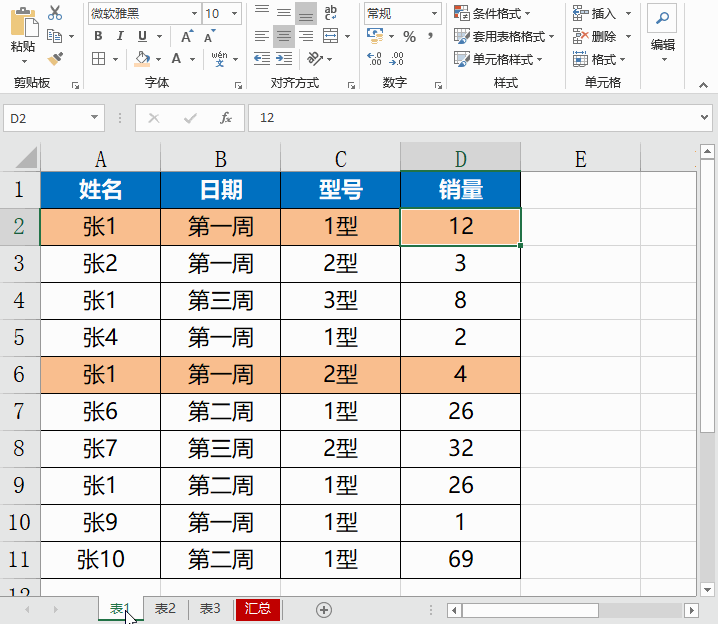
Task: Apply comma thousands separator style
Action: [x=430, y=36]
